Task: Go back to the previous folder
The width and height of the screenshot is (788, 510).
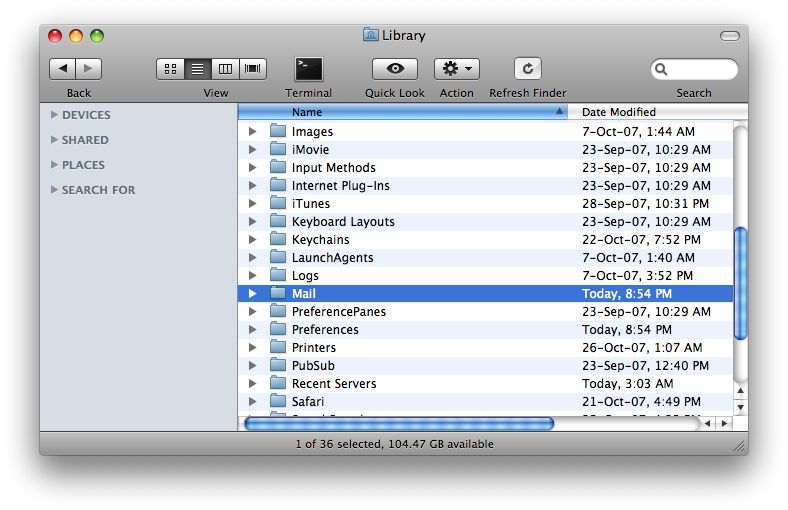Action: pos(62,69)
